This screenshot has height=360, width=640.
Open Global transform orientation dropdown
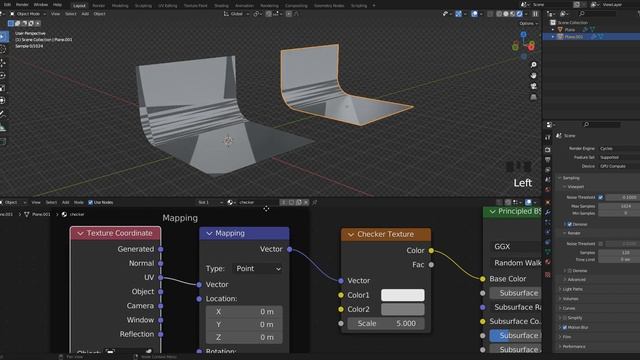(237, 14)
